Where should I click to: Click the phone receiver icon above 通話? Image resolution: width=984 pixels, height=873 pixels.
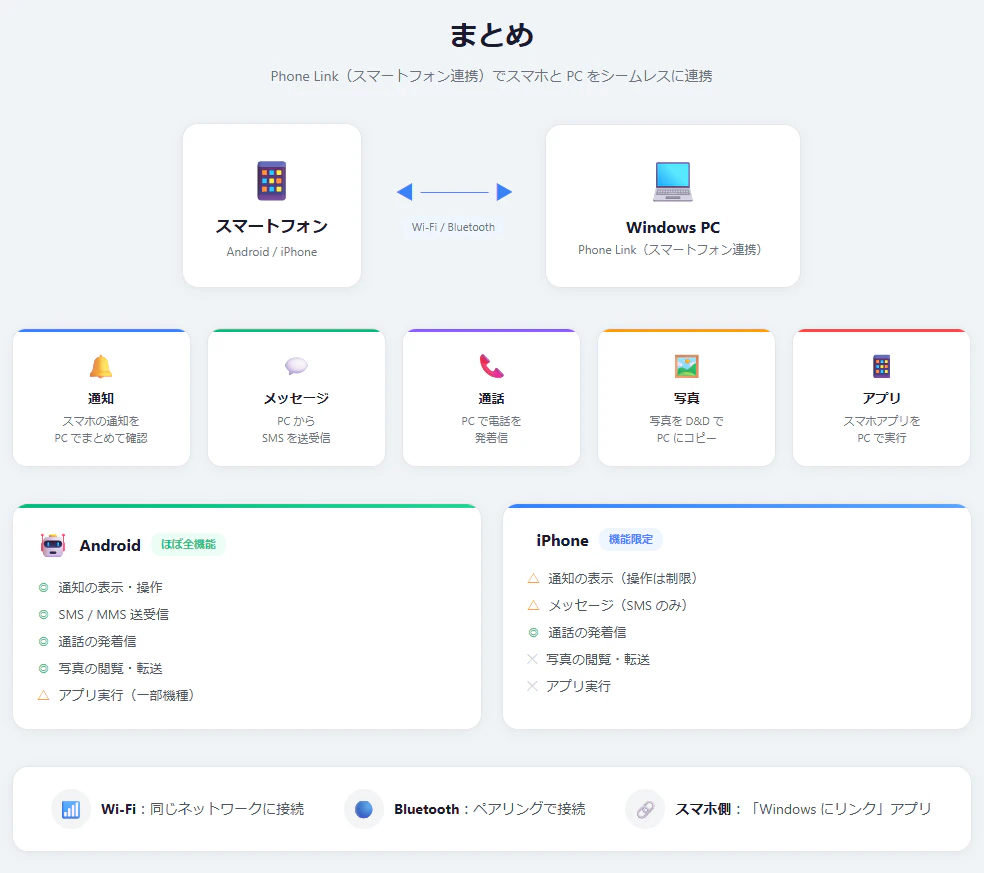(491, 367)
